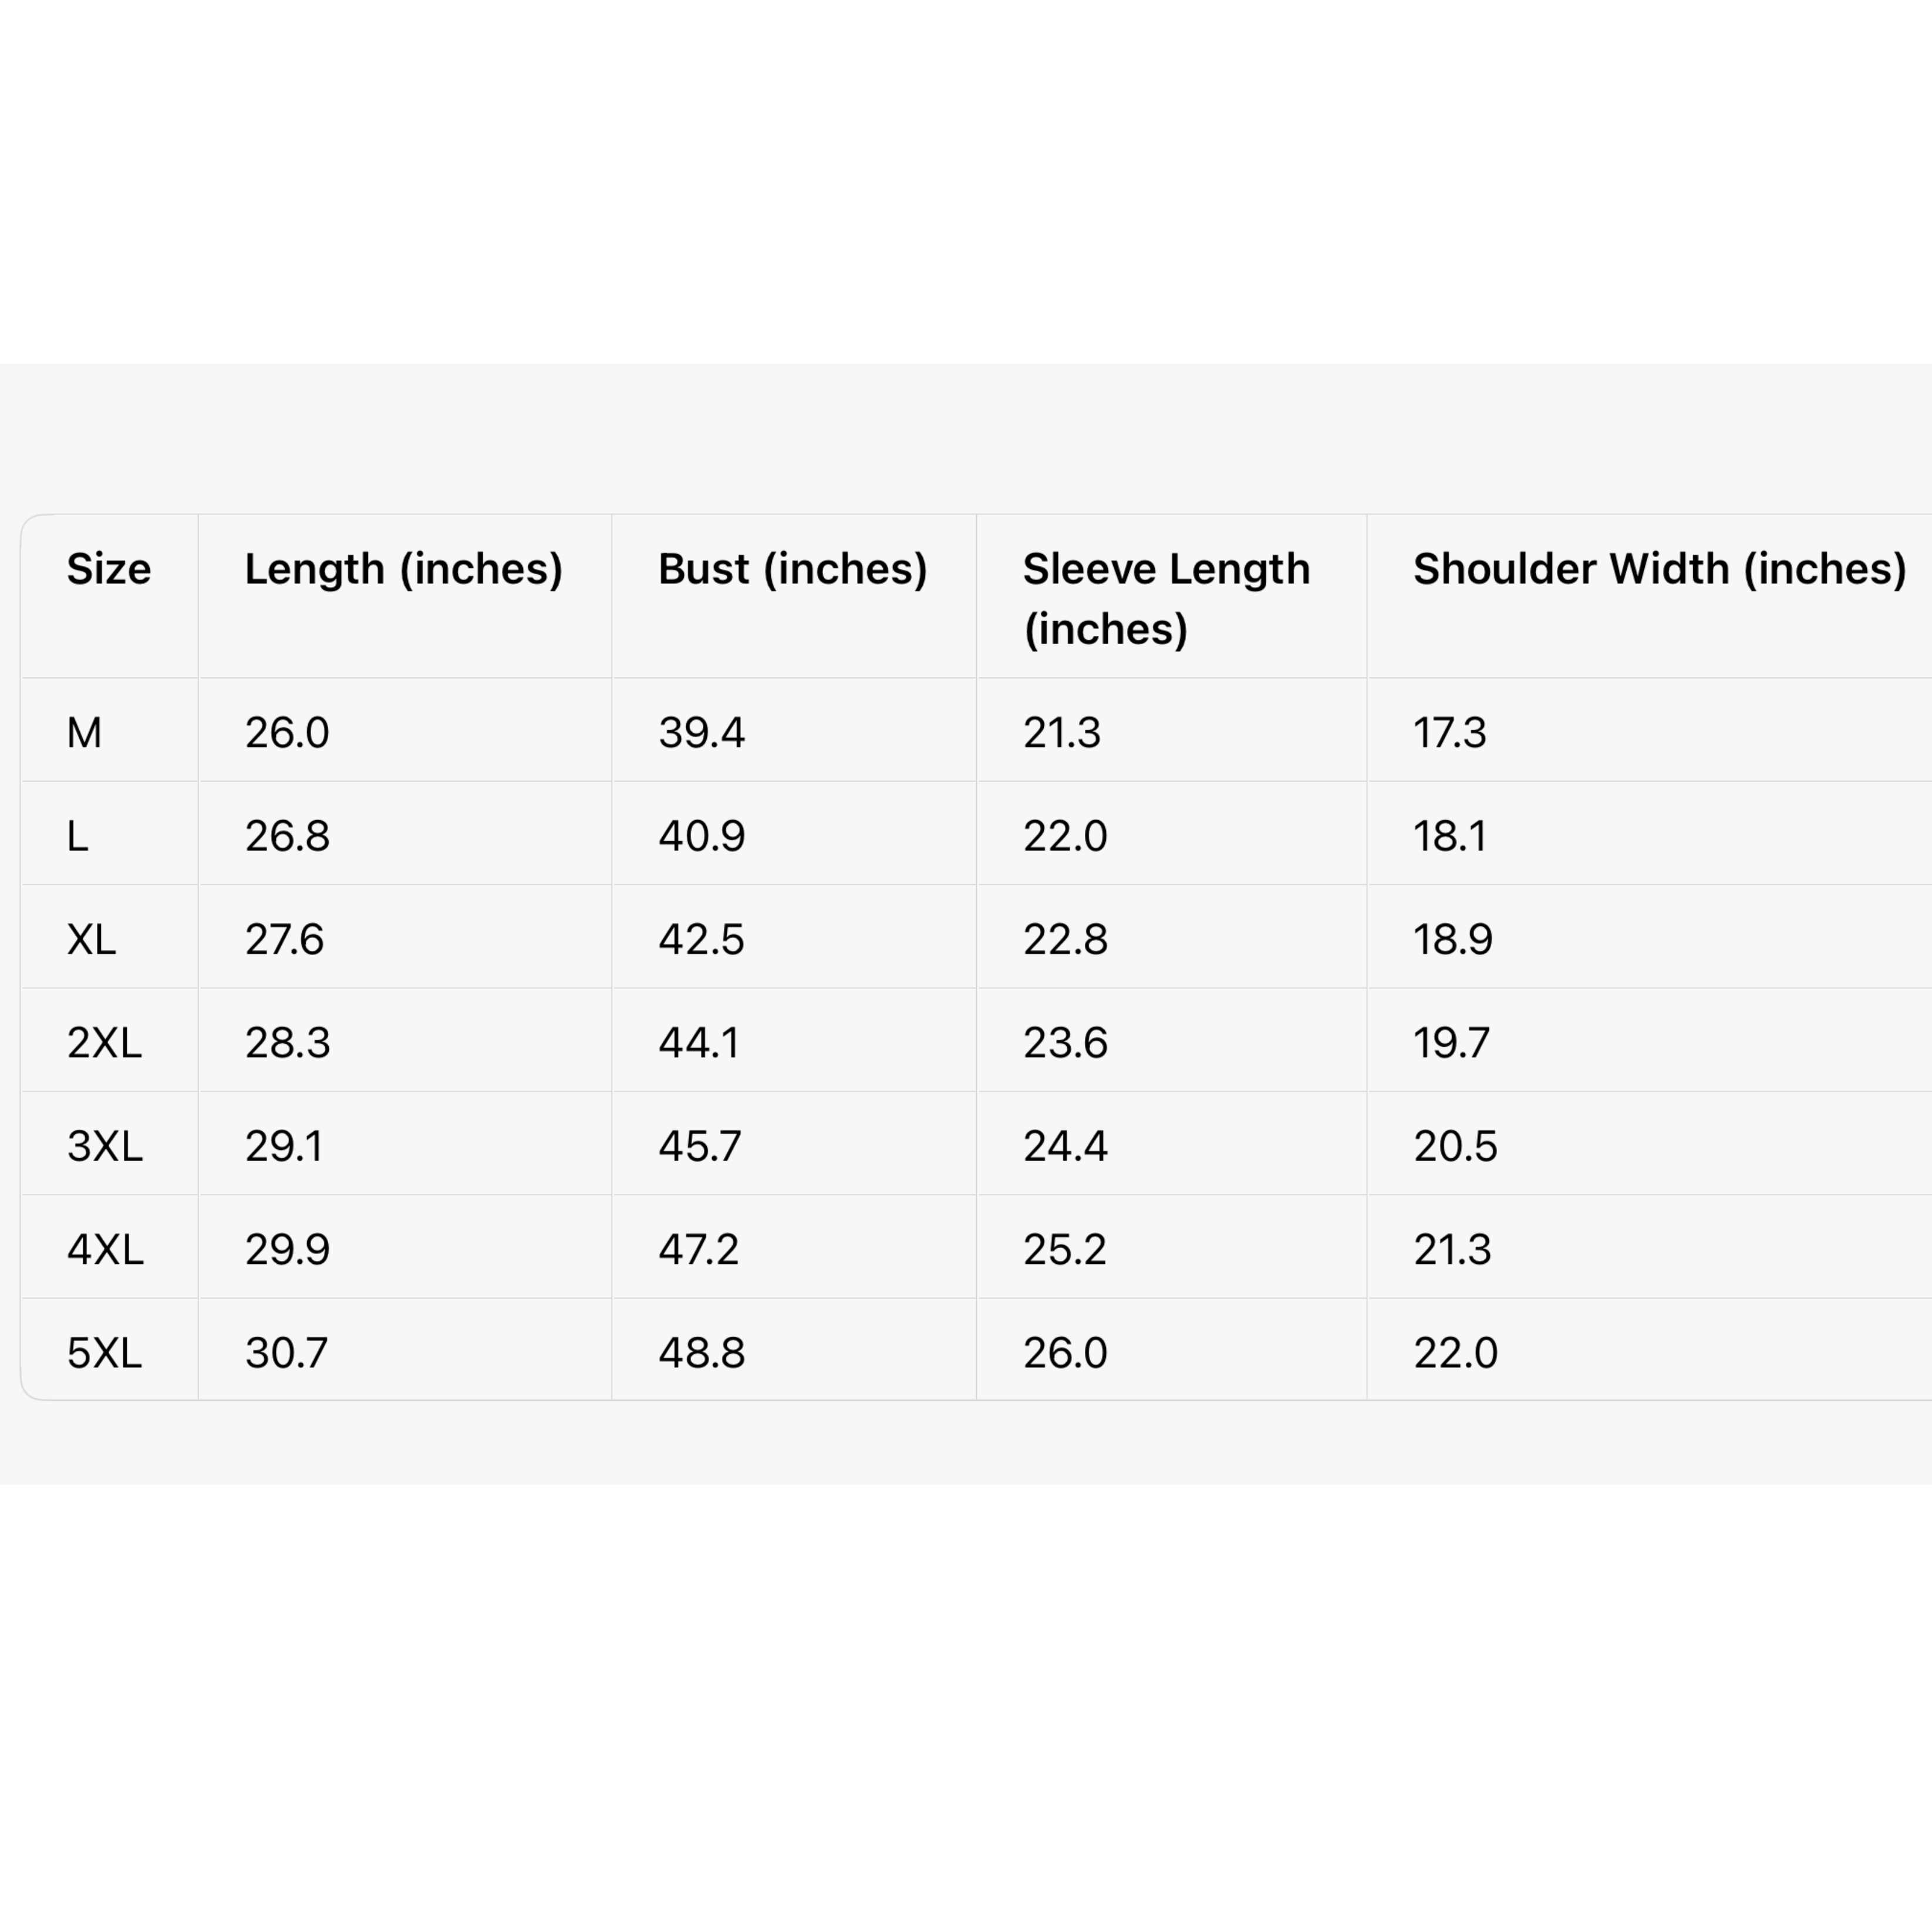Viewport: 1932px width, 1932px height.
Task: Click the 3XL size row label
Action: [x=104, y=1146]
